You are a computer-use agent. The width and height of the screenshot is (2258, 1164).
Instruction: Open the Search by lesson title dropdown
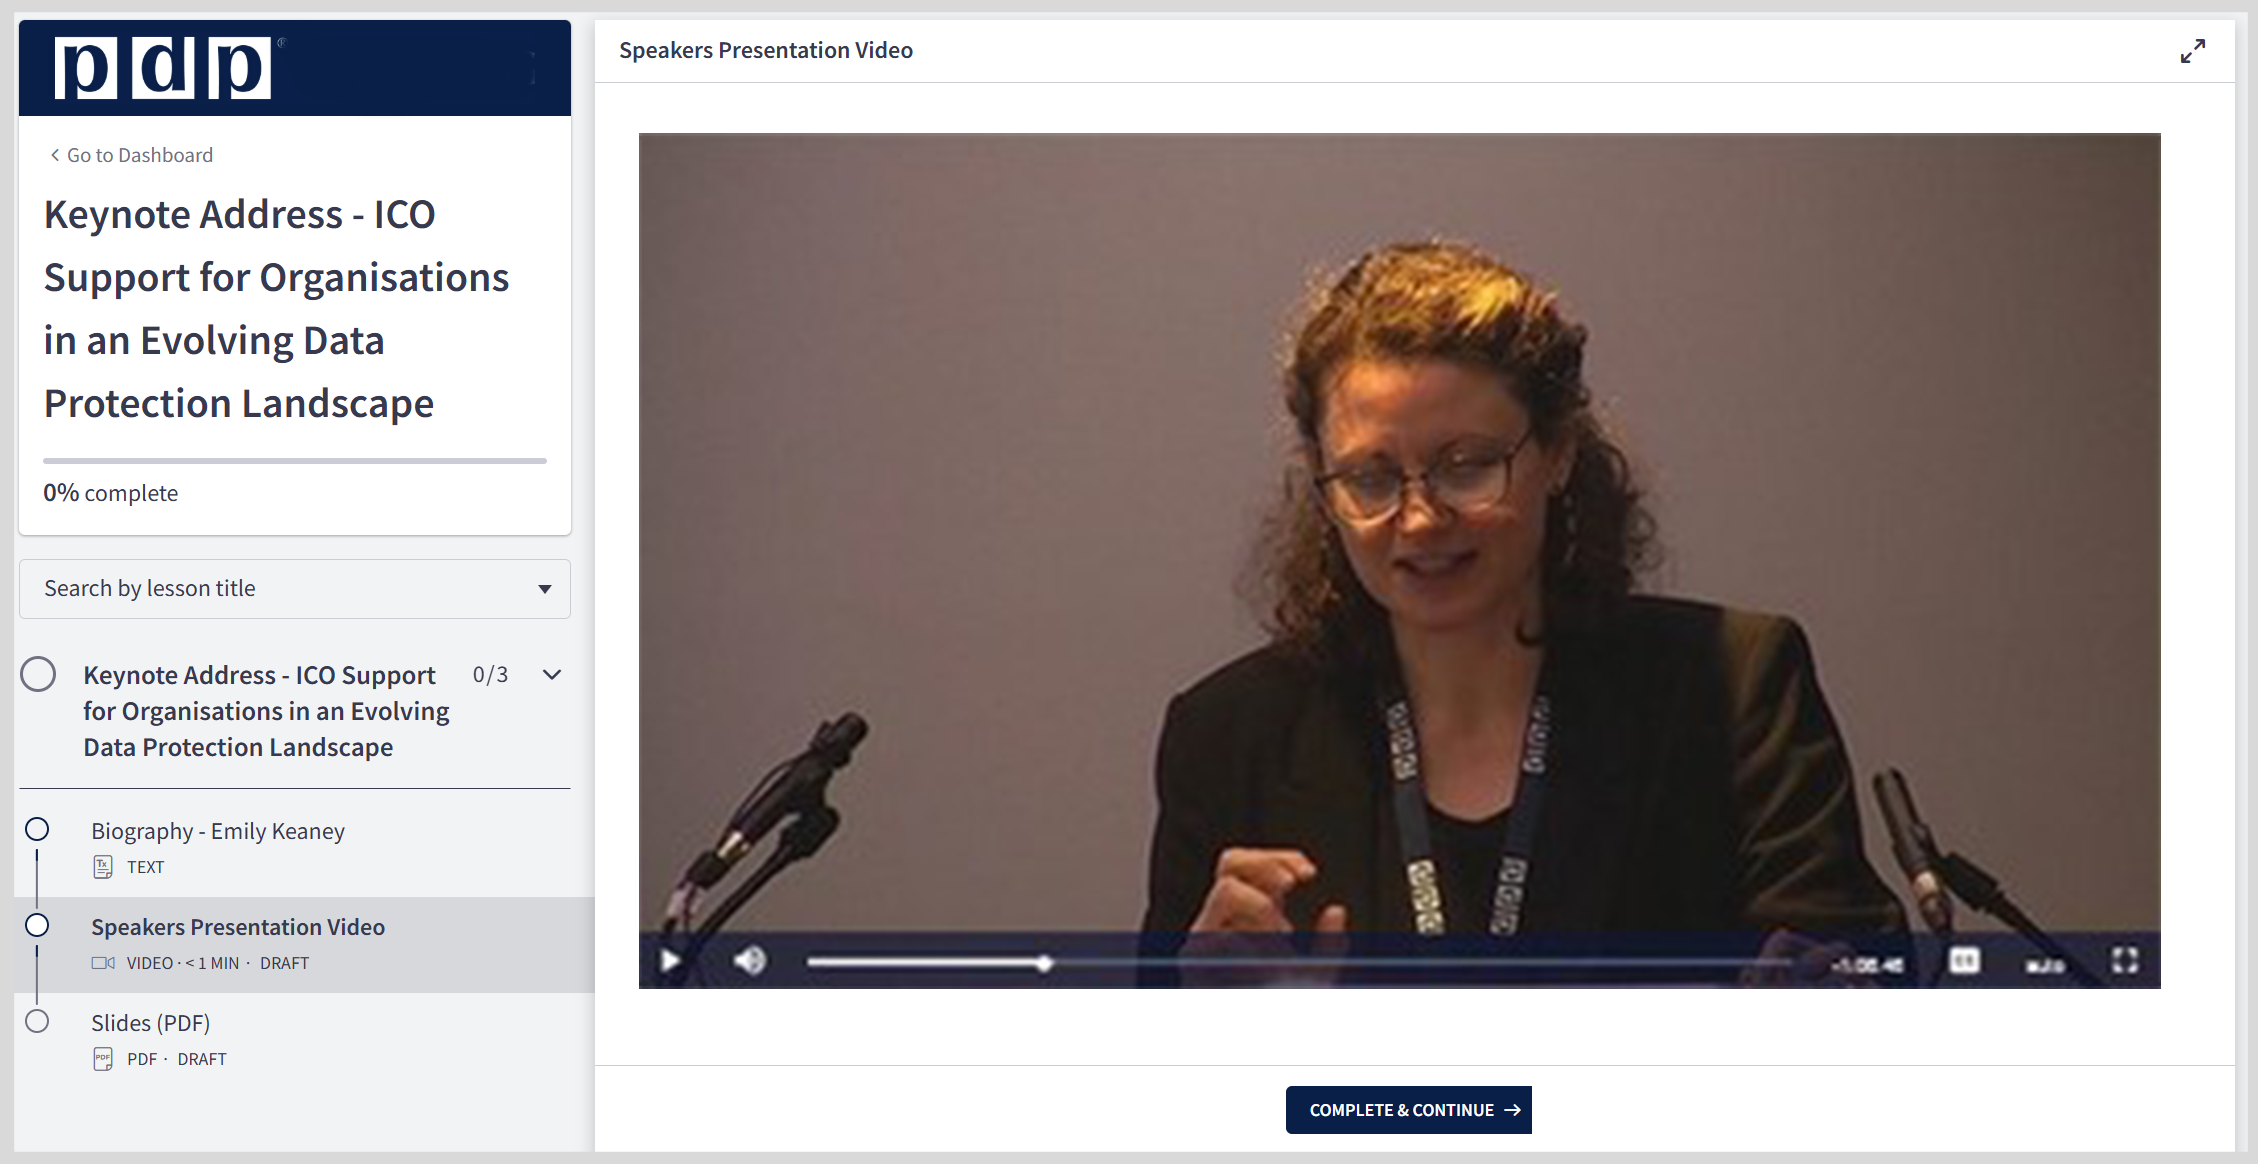(294, 589)
